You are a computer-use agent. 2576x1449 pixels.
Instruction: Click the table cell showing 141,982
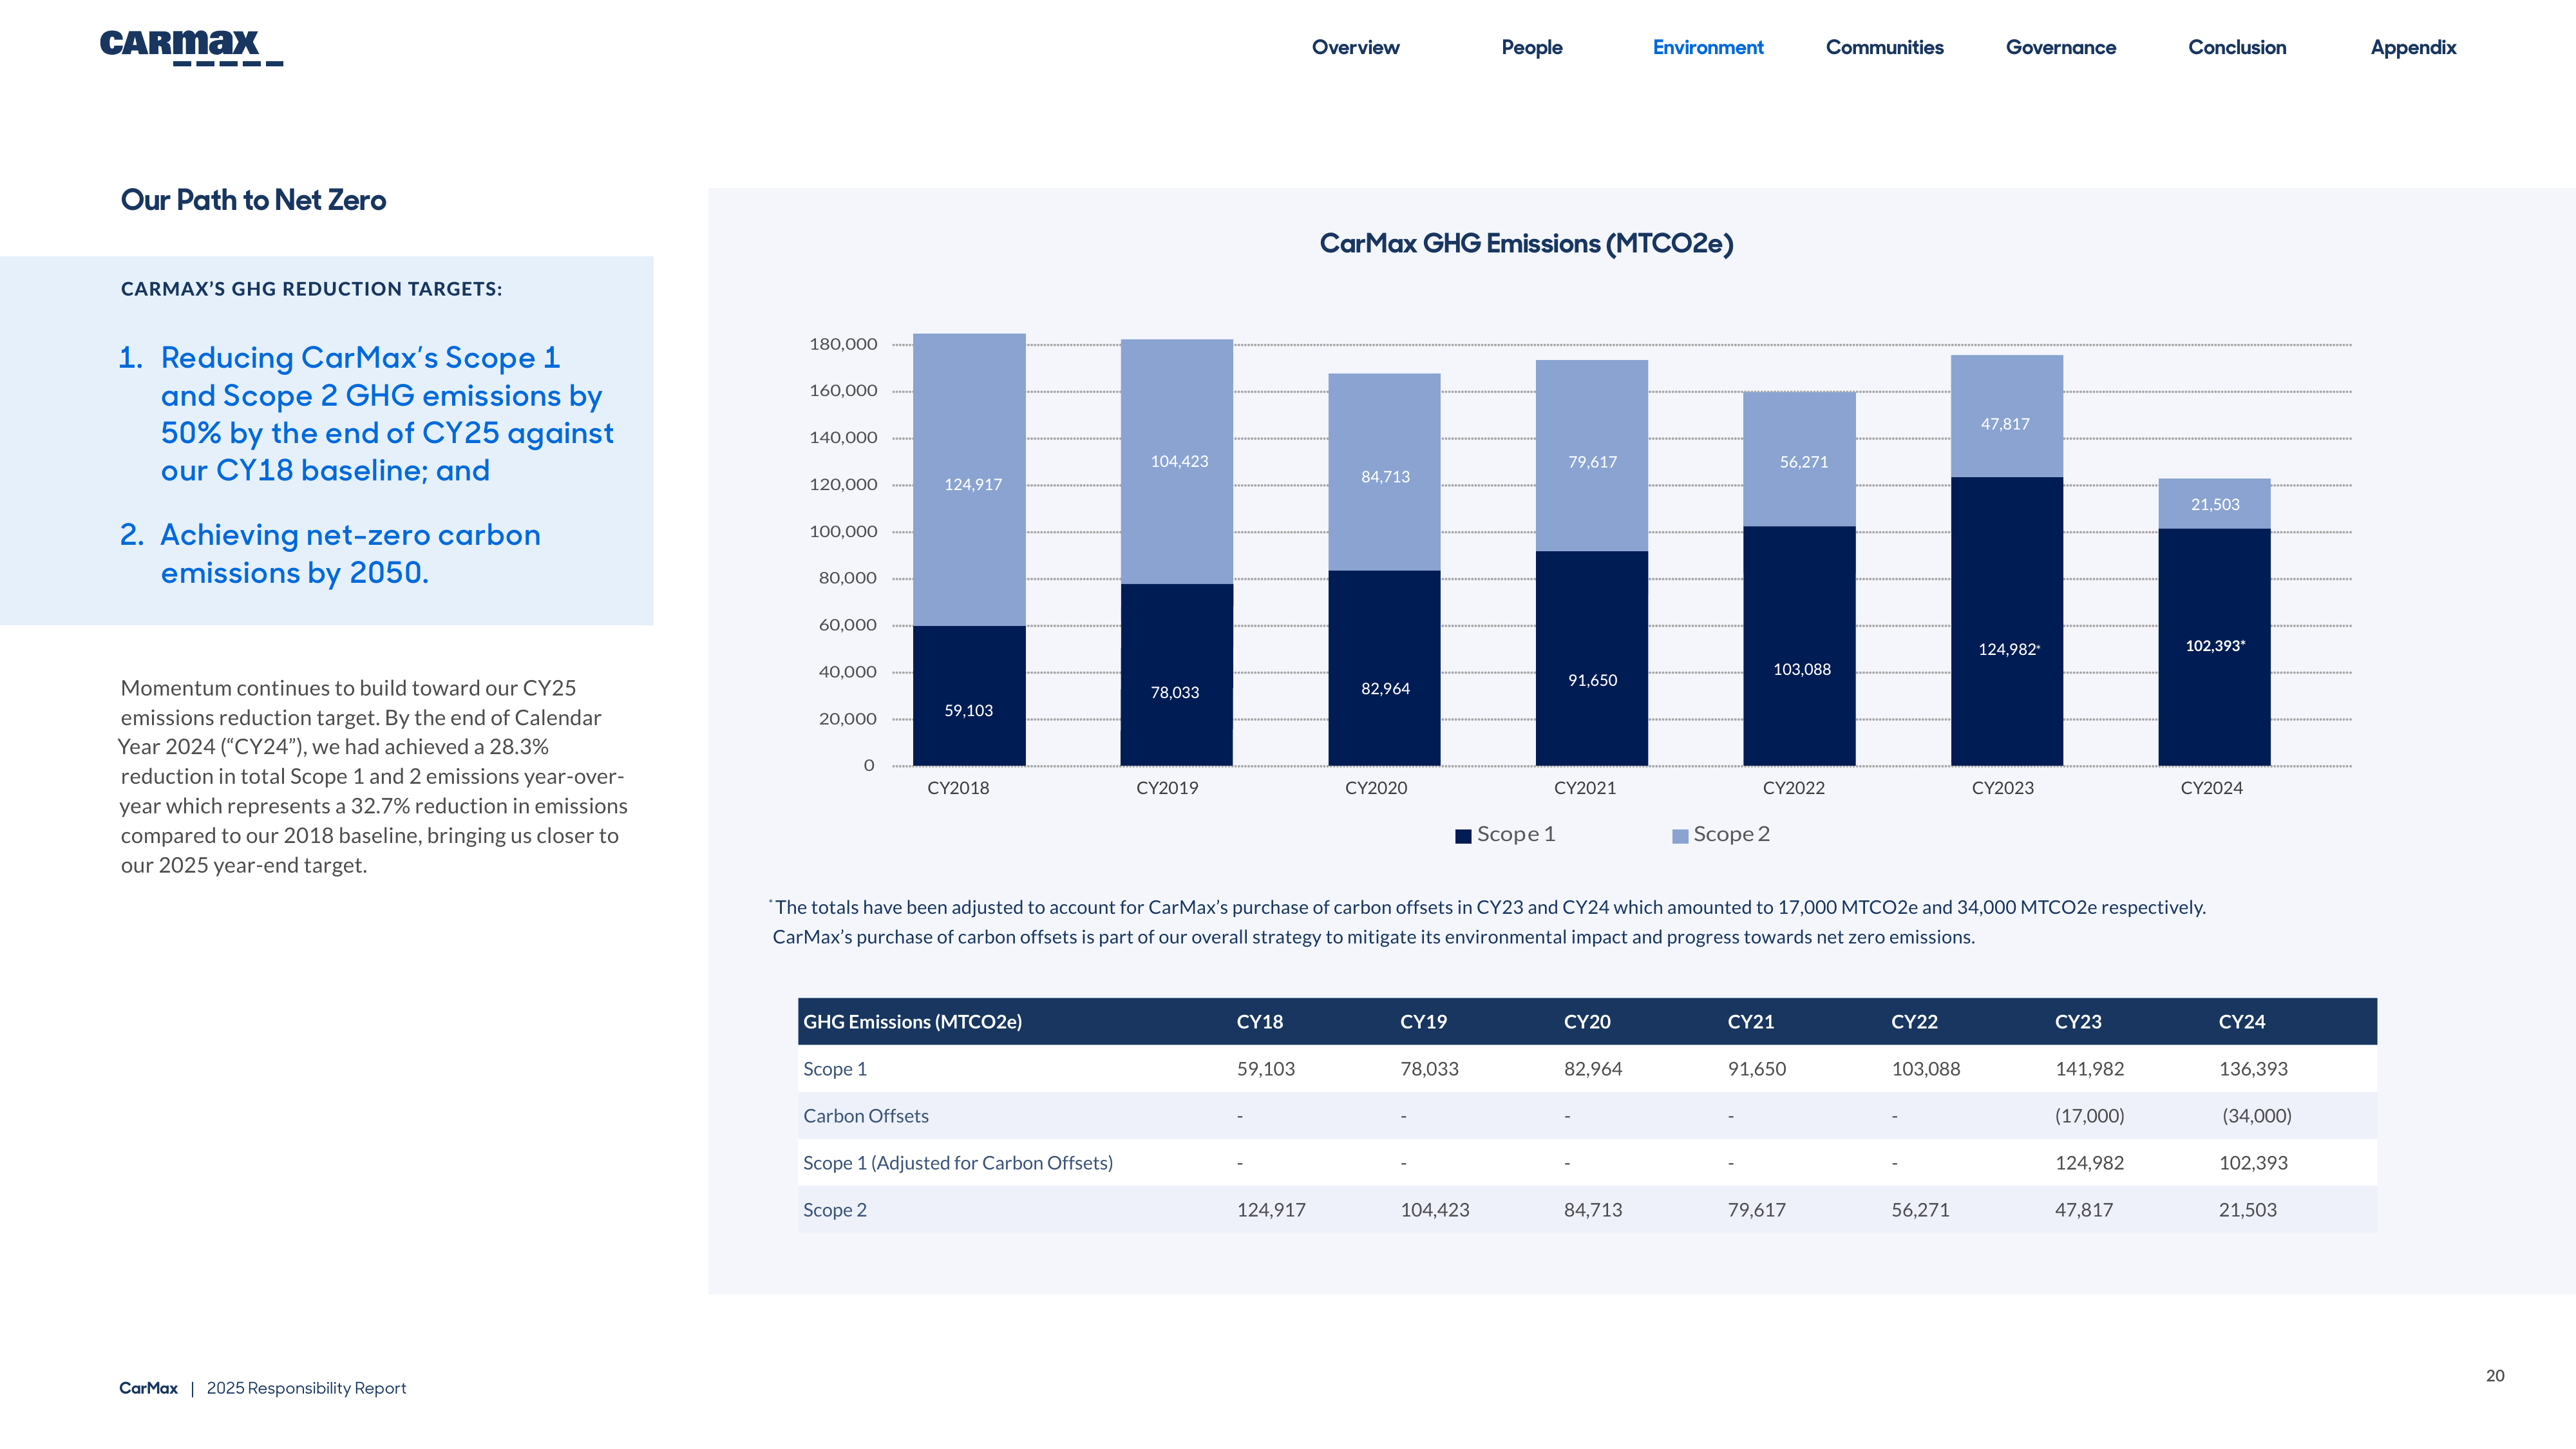point(2089,1069)
